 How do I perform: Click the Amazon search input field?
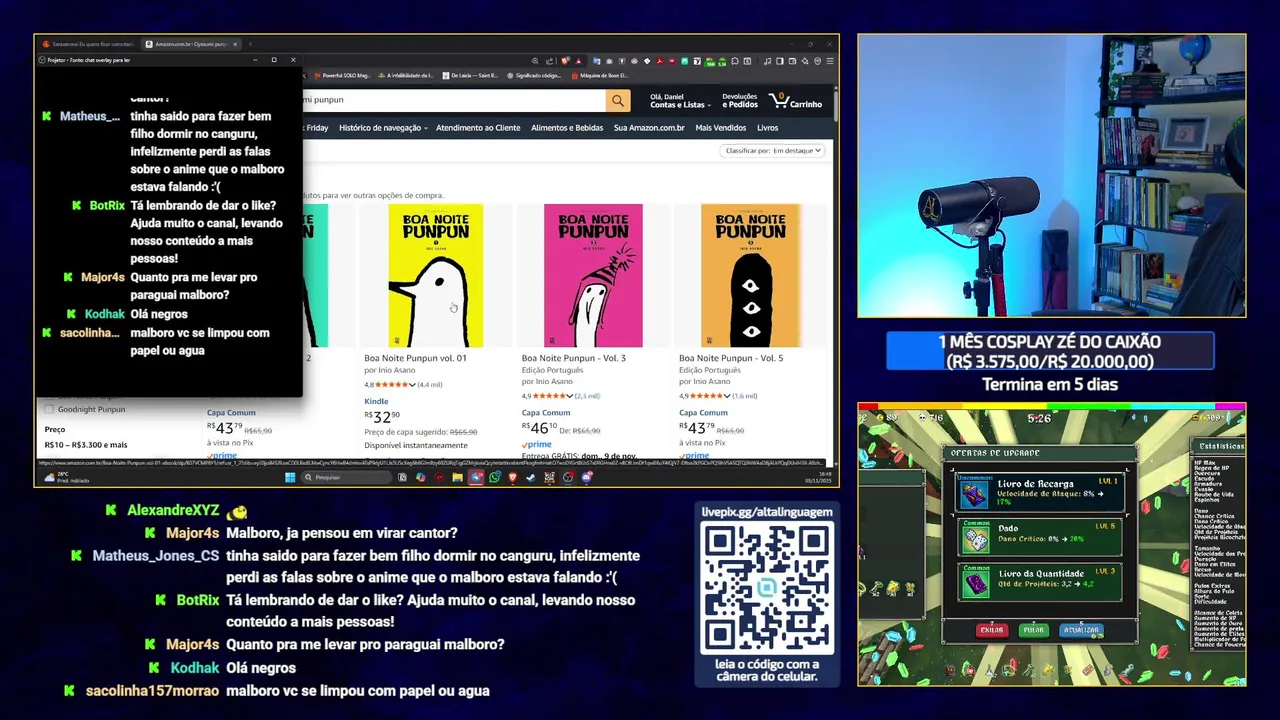click(453, 100)
